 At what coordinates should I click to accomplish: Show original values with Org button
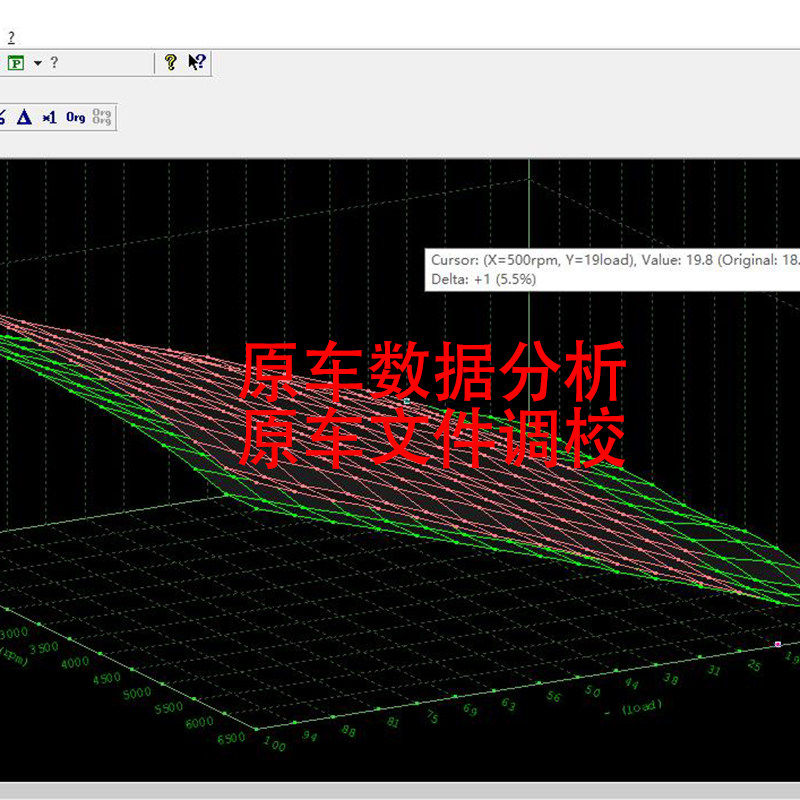(76, 118)
